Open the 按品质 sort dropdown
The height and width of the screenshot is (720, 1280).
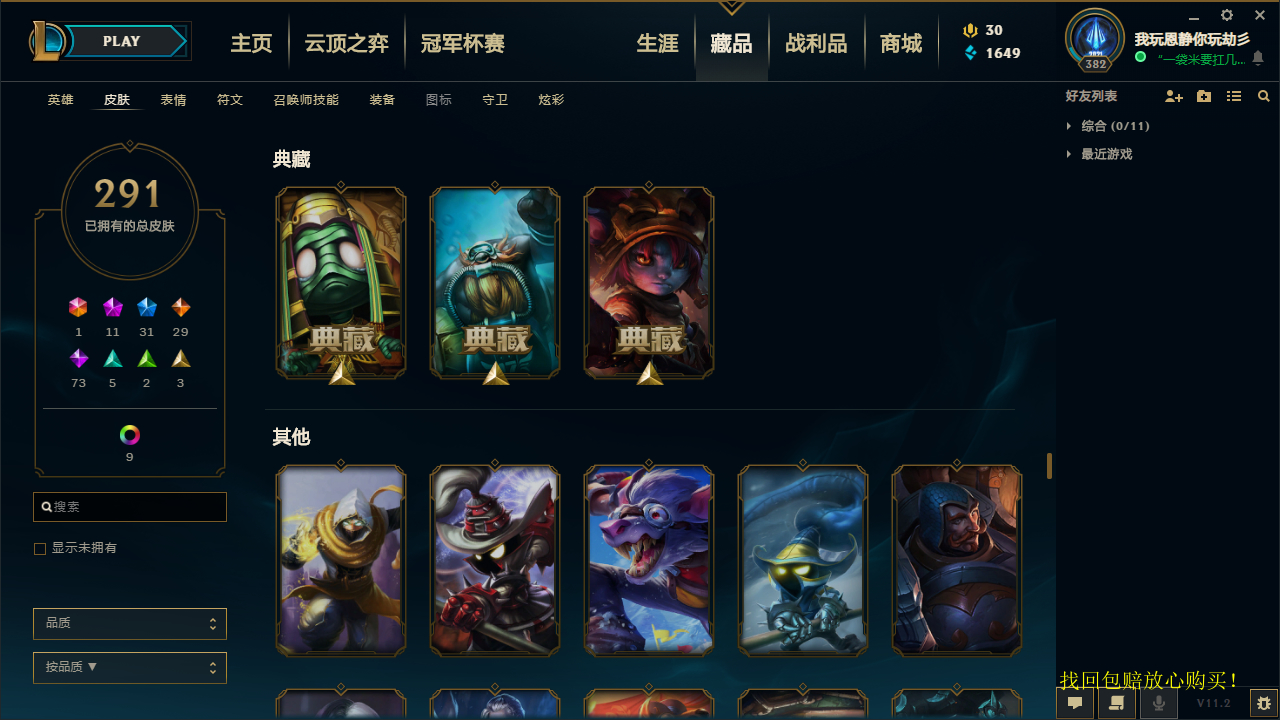point(130,667)
